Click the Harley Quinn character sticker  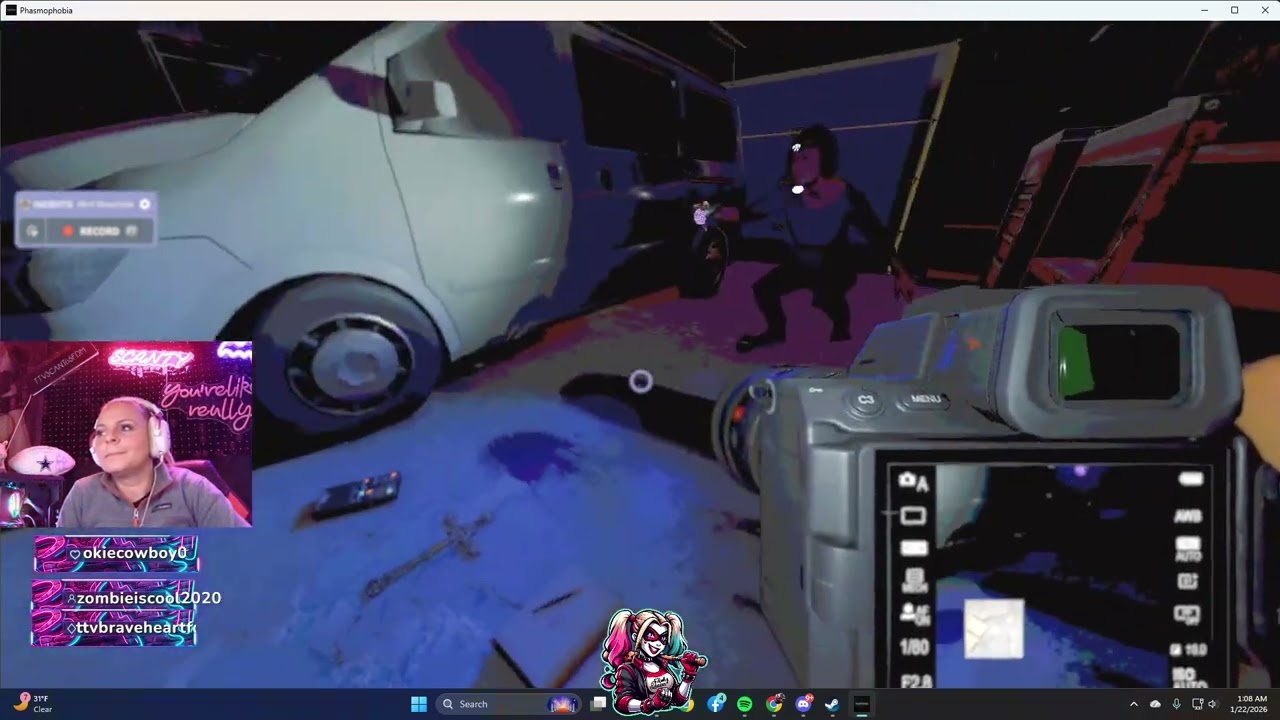651,661
